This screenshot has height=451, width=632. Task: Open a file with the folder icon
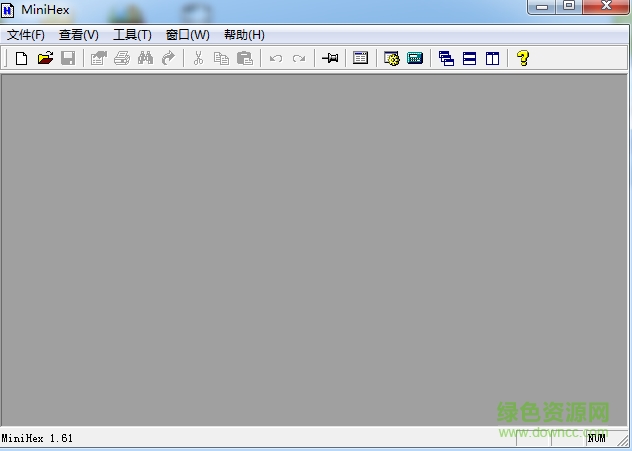pos(45,59)
